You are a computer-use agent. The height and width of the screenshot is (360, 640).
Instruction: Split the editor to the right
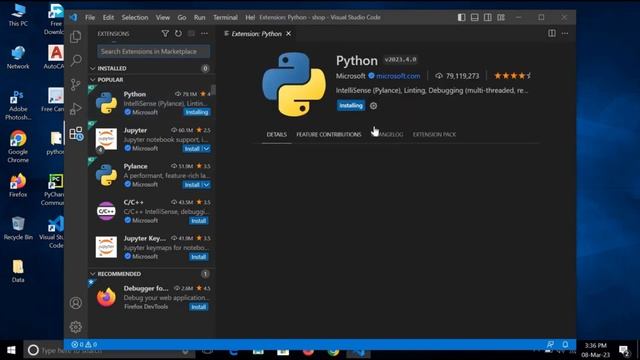click(x=552, y=33)
